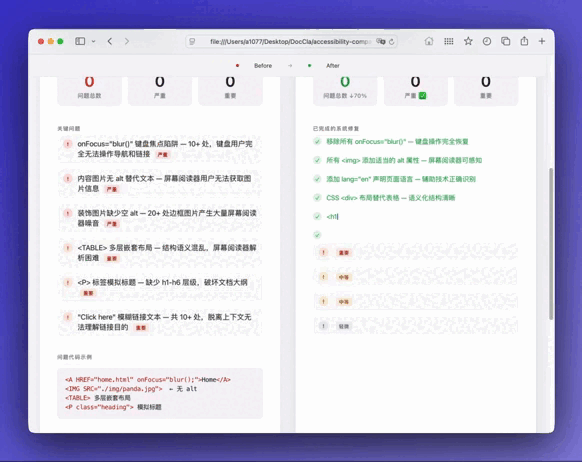Viewport: 582px width, 462px height.
Task: Click 移除所有 onFocus="blur()" fix text
Action: coord(397,141)
